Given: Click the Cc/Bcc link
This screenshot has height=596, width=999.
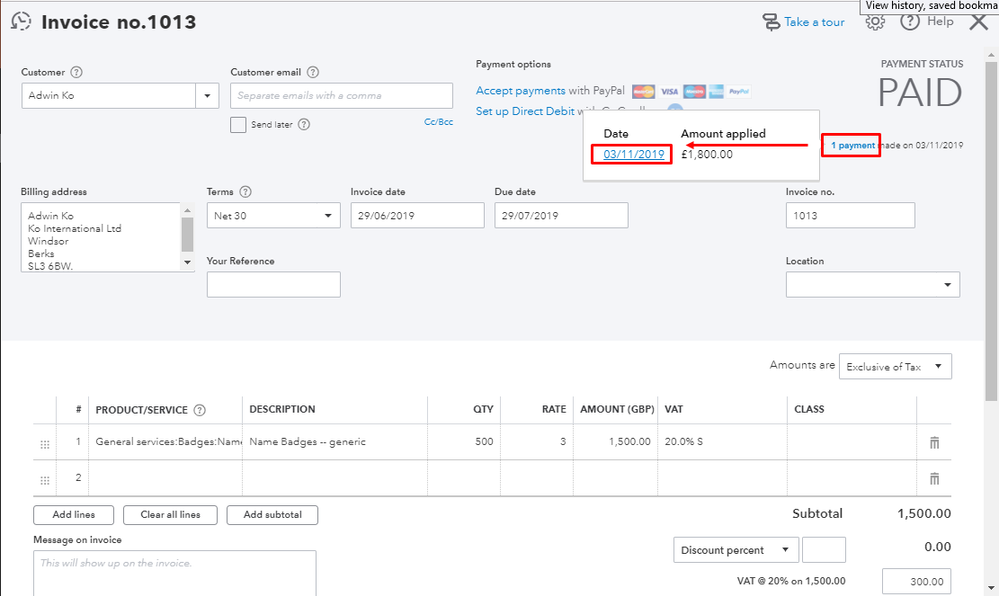Looking at the screenshot, I should [438, 122].
